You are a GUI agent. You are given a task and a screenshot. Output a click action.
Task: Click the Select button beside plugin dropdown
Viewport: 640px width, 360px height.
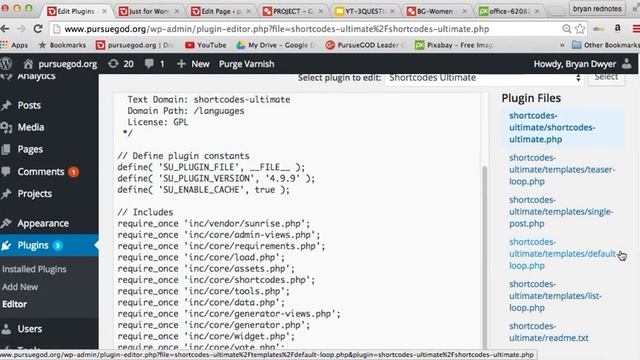tap(606, 78)
